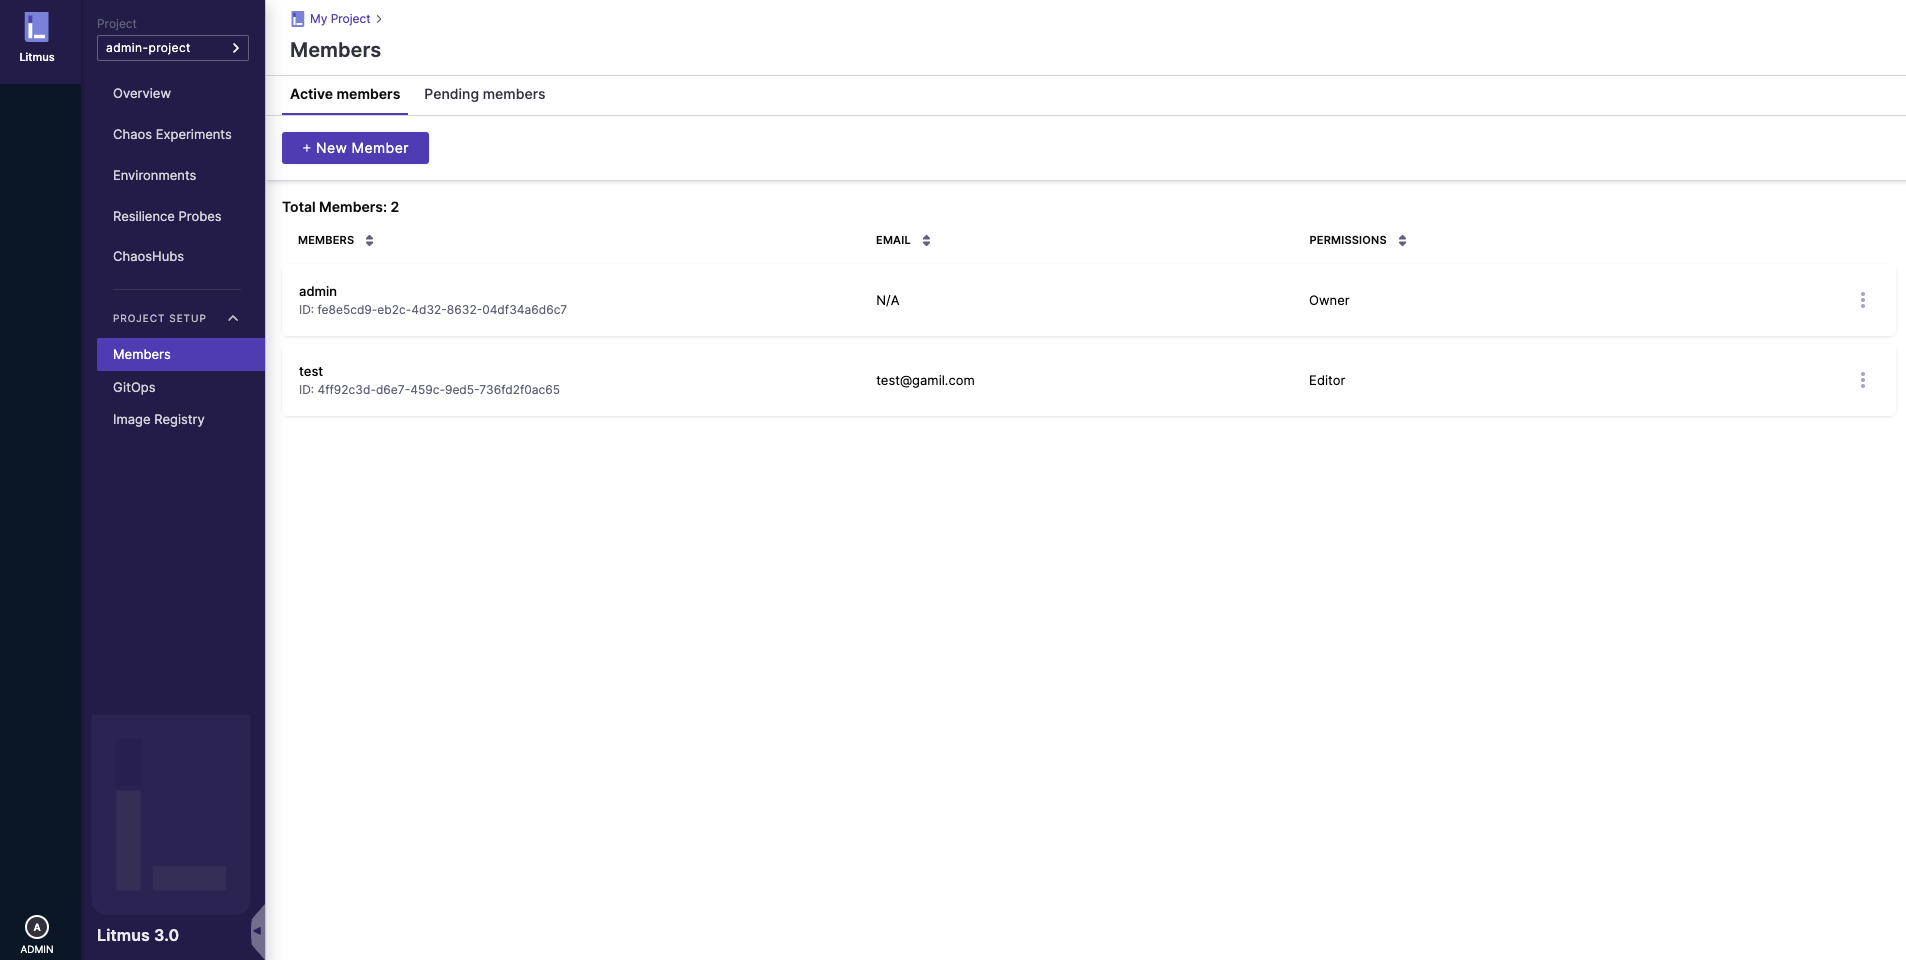Follow the My Project breadcrumb link
Viewport: 1906px width, 960px height.
point(340,19)
